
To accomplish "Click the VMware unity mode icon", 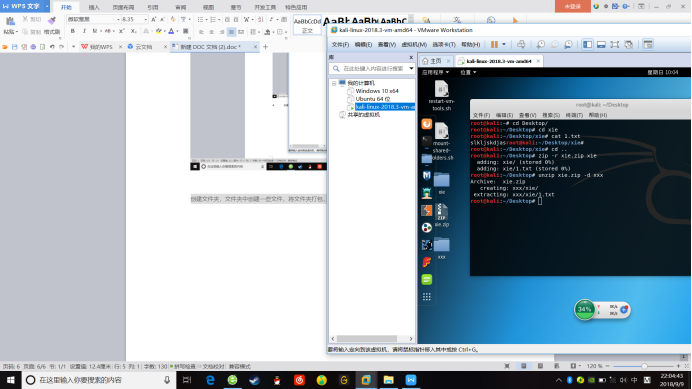I will [x=629, y=44].
